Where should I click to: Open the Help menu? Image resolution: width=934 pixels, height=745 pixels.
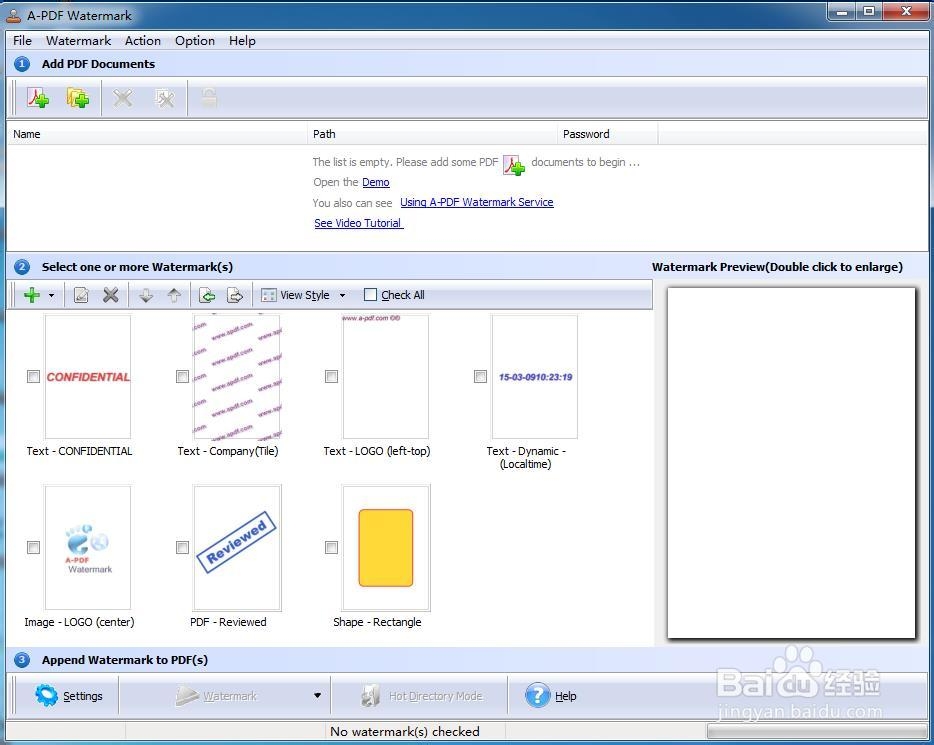(242, 40)
